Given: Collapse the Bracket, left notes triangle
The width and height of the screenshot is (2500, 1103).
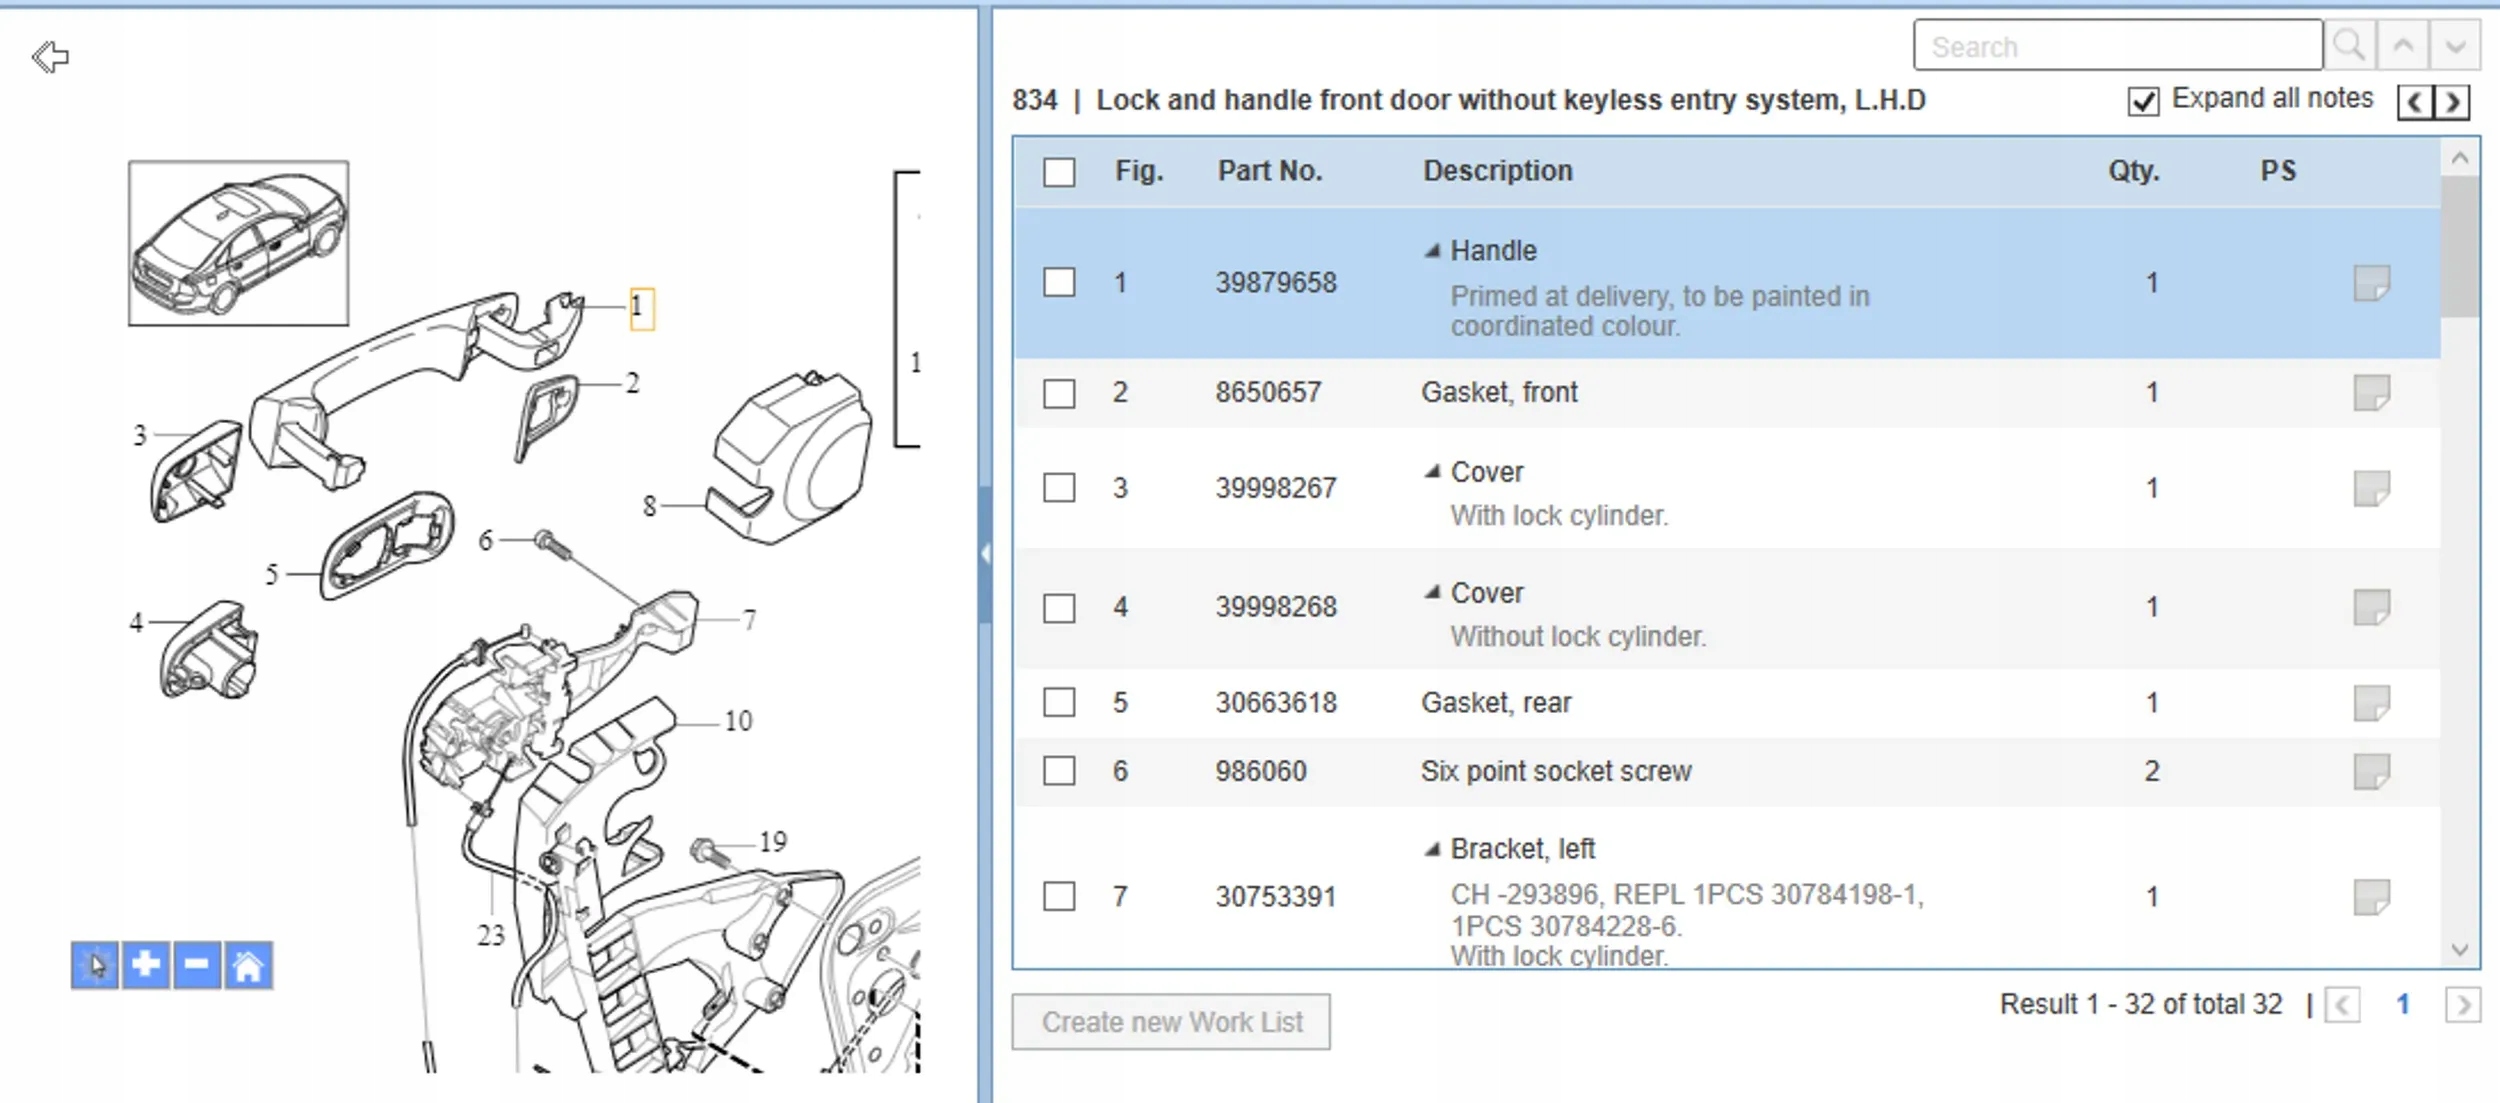Looking at the screenshot, I should [x=1433, y=850].
